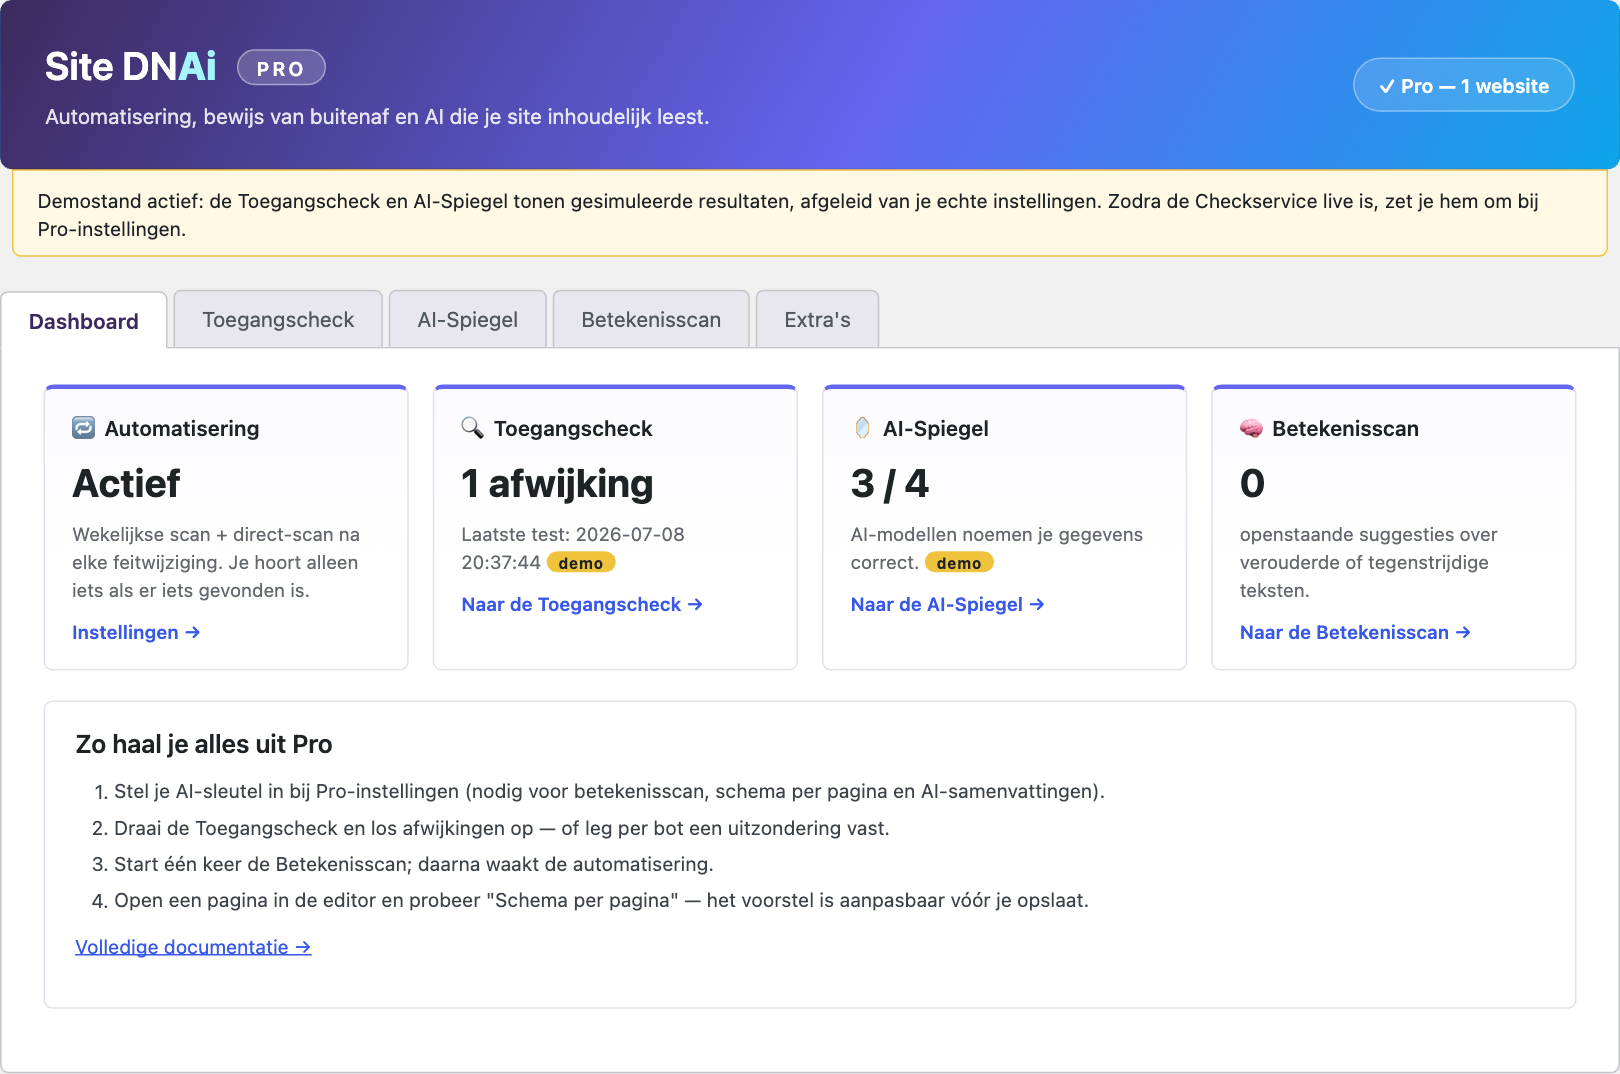Click the "Demostand actief" notice text
1620x1074 pixels.
(x=788, y=215)
